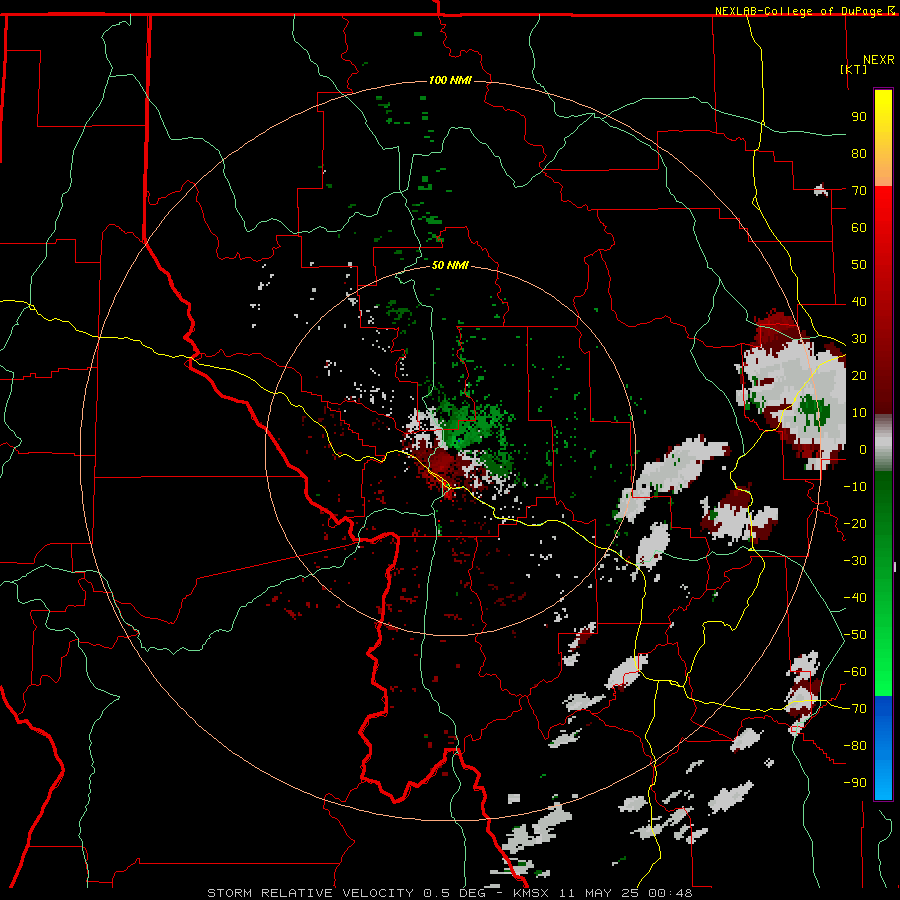Screen dimensions: 900x900
Task: Click the NEXR label above the scale
Action: pyautogui.click(x=879, y=60)
